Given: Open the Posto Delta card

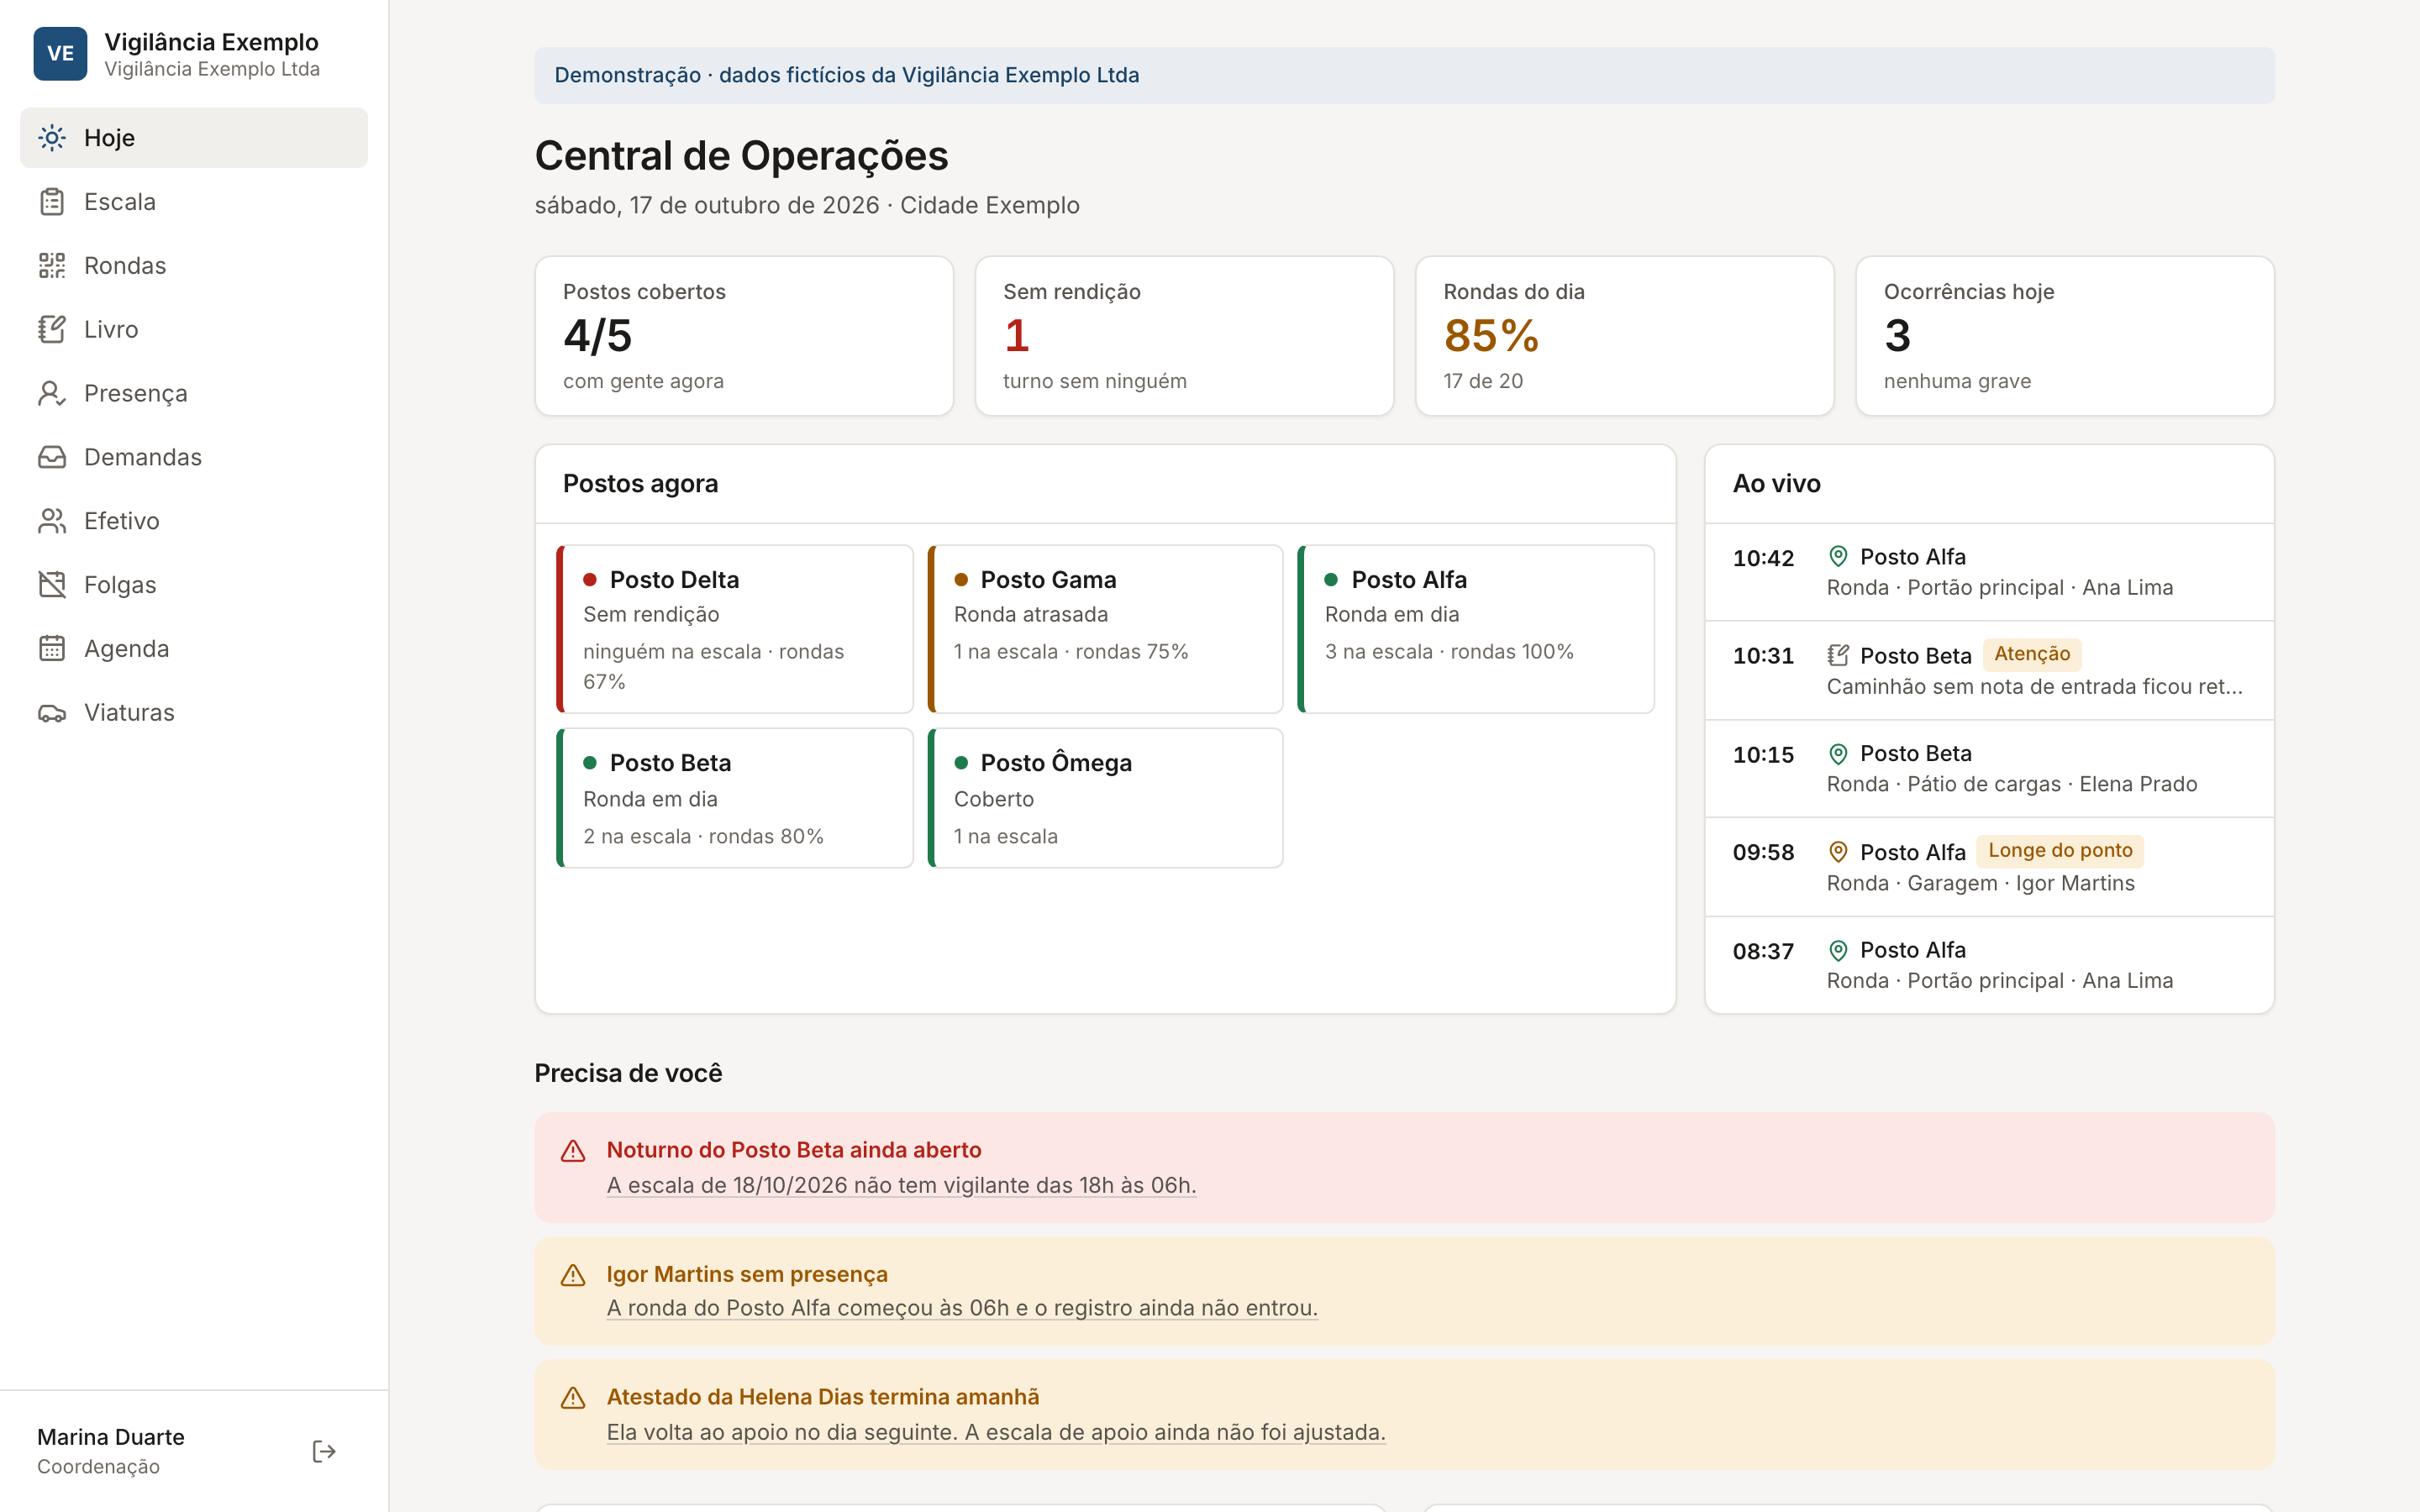Looking at the screenshot, I should click(735, 629).
